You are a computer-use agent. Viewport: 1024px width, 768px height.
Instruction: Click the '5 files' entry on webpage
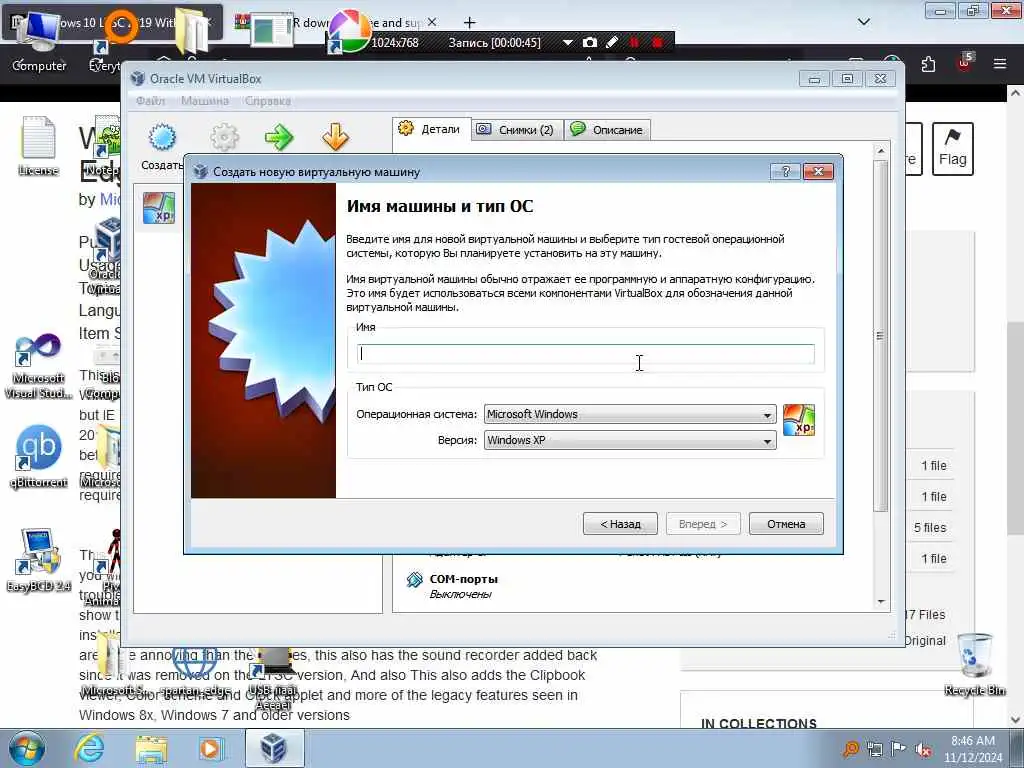[930, 528]
